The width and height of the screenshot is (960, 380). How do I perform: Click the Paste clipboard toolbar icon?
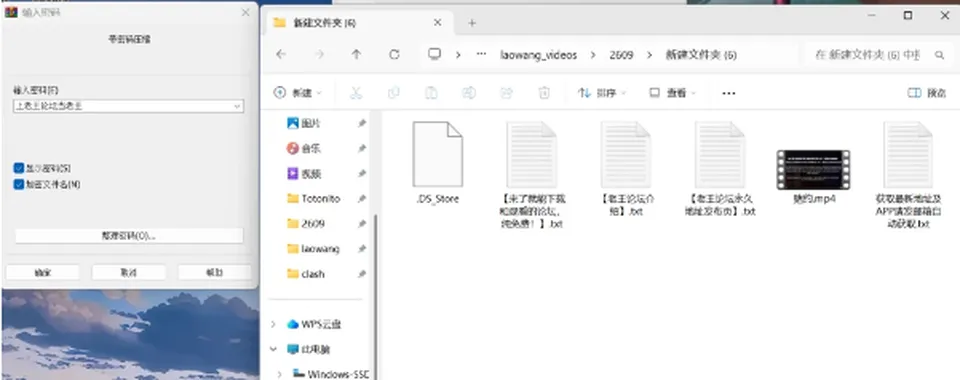(431, 93)
